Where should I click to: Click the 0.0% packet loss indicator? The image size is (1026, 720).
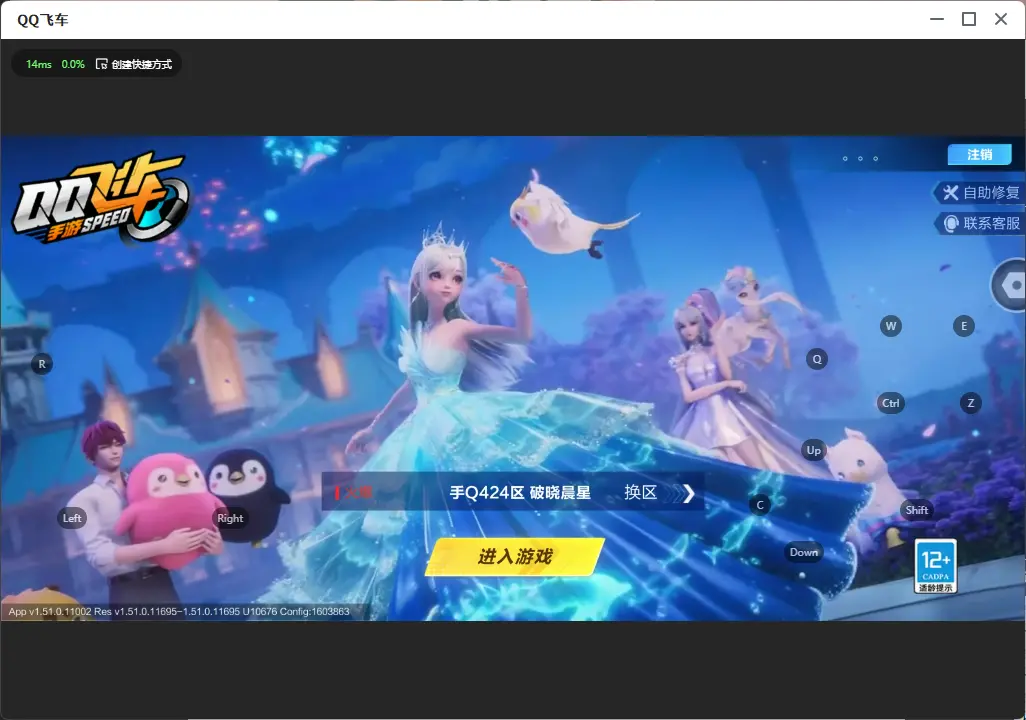pyautogui.click(x=73, y=64)
